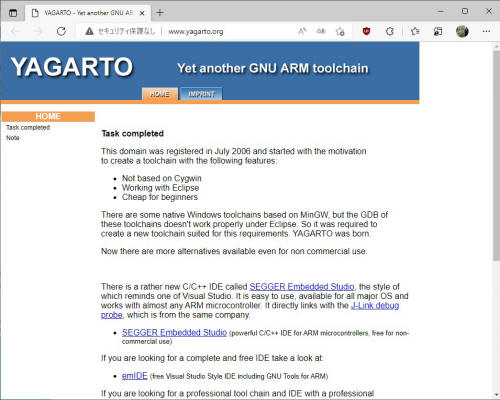
Task: Click the YAGARTO logo title
Action: 72,67
